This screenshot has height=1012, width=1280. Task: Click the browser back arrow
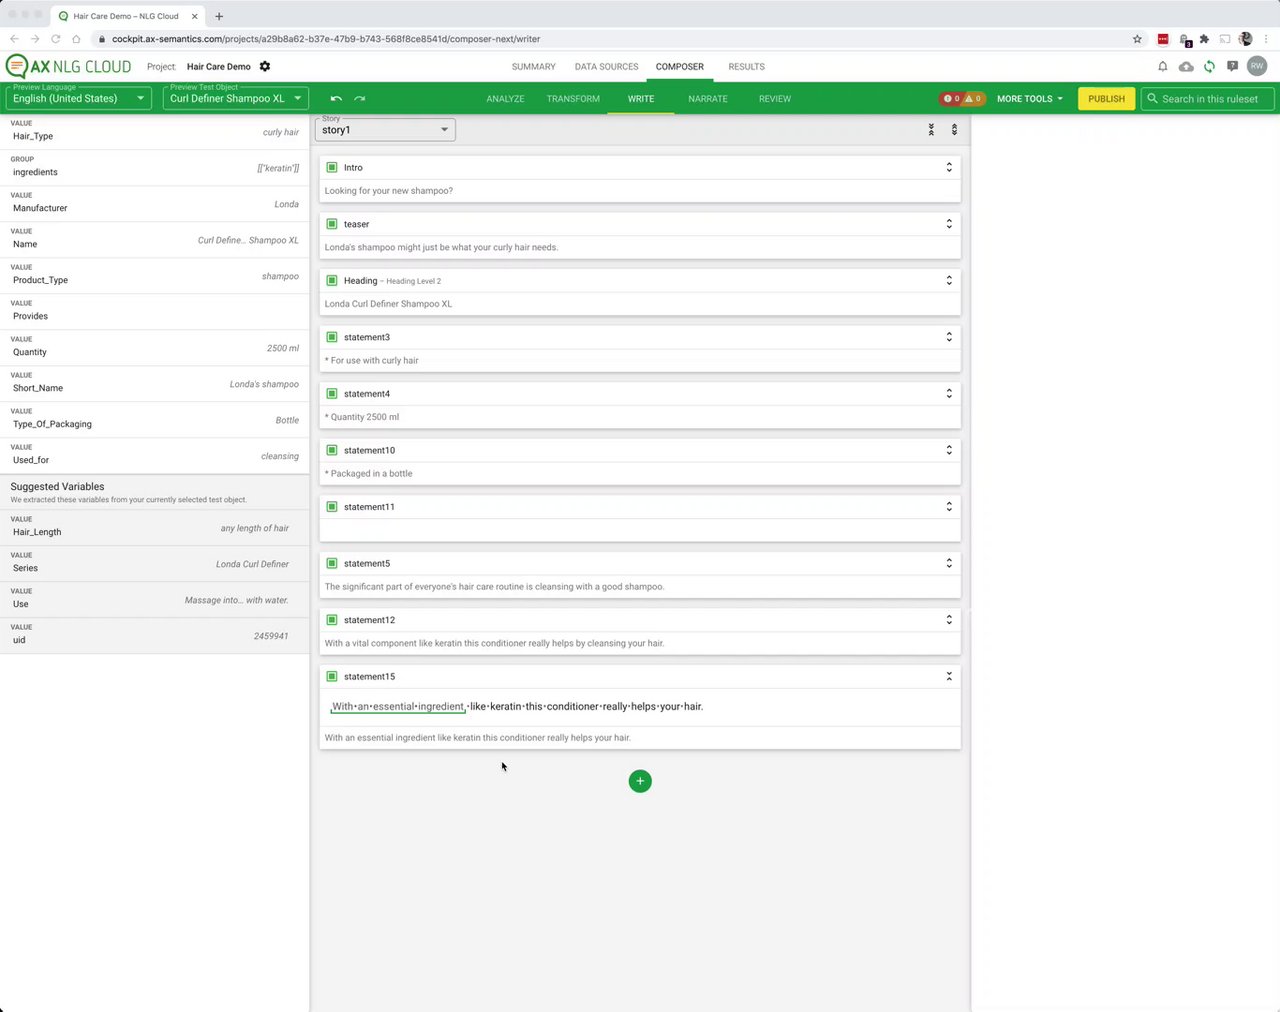pyautogui.click(x=14, y=39)
